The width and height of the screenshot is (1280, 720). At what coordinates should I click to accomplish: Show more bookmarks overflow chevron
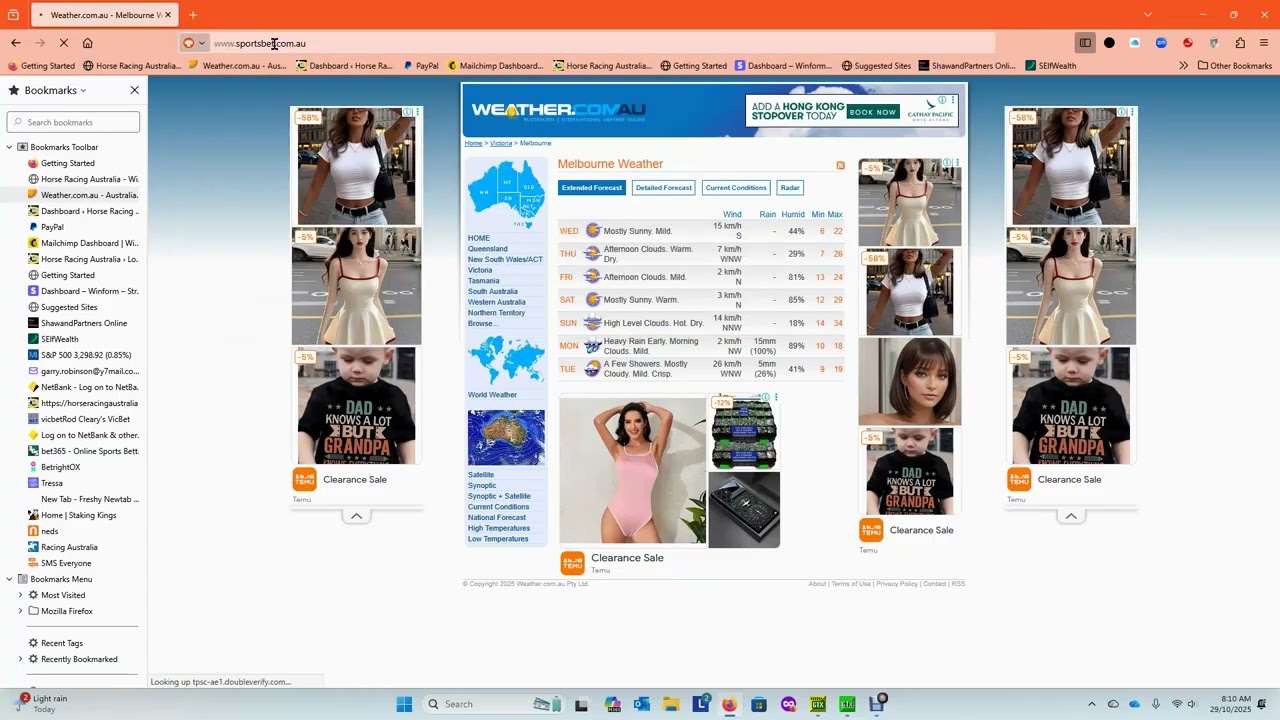(x=1183, y=66)
